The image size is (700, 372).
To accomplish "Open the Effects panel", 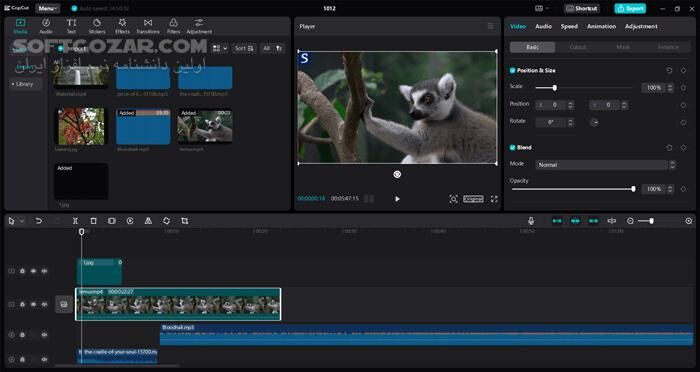I will point(122,26).
